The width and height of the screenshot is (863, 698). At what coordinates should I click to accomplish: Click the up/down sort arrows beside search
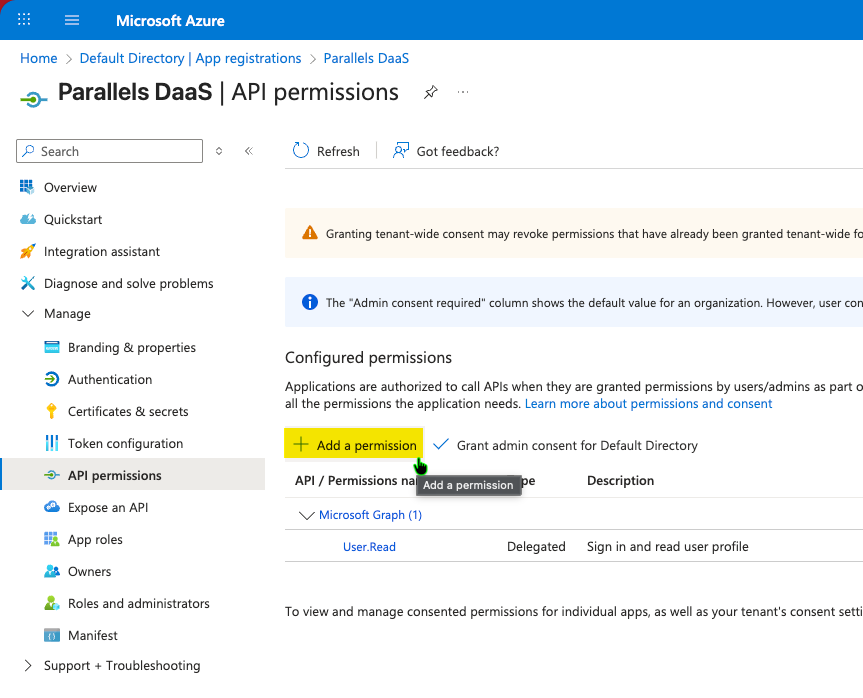pos(220,151)
